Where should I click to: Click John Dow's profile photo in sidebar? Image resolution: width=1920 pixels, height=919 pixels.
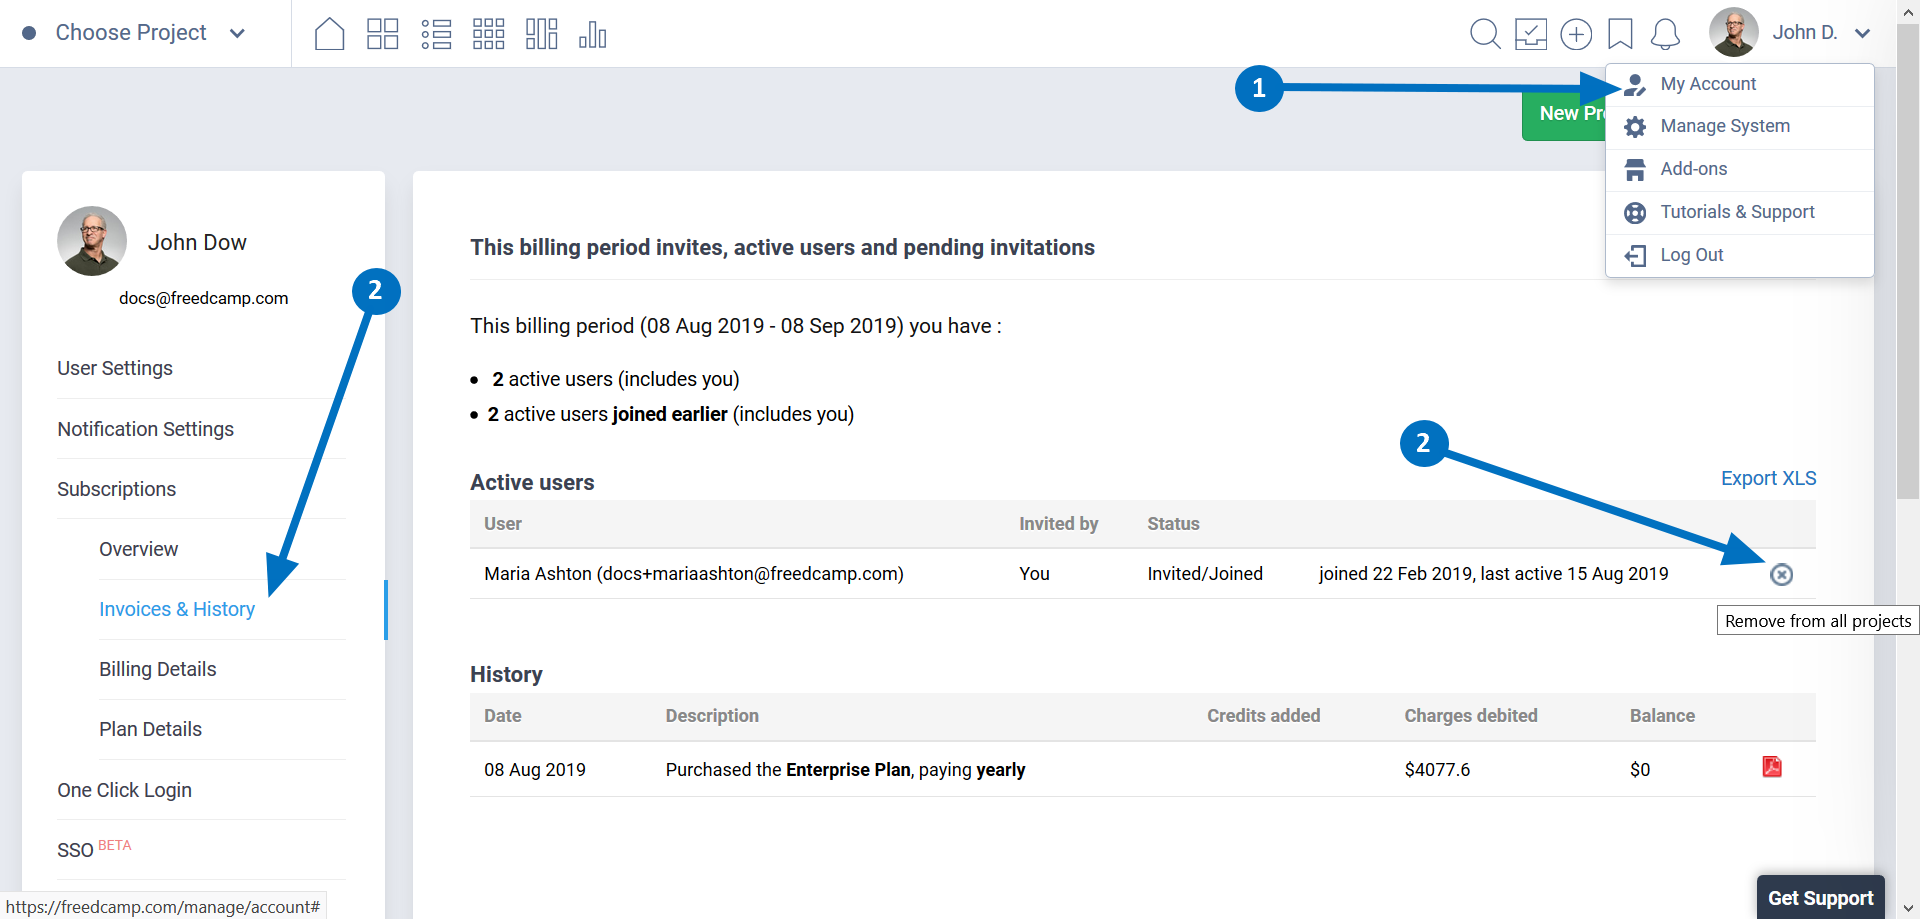(92, 242)
